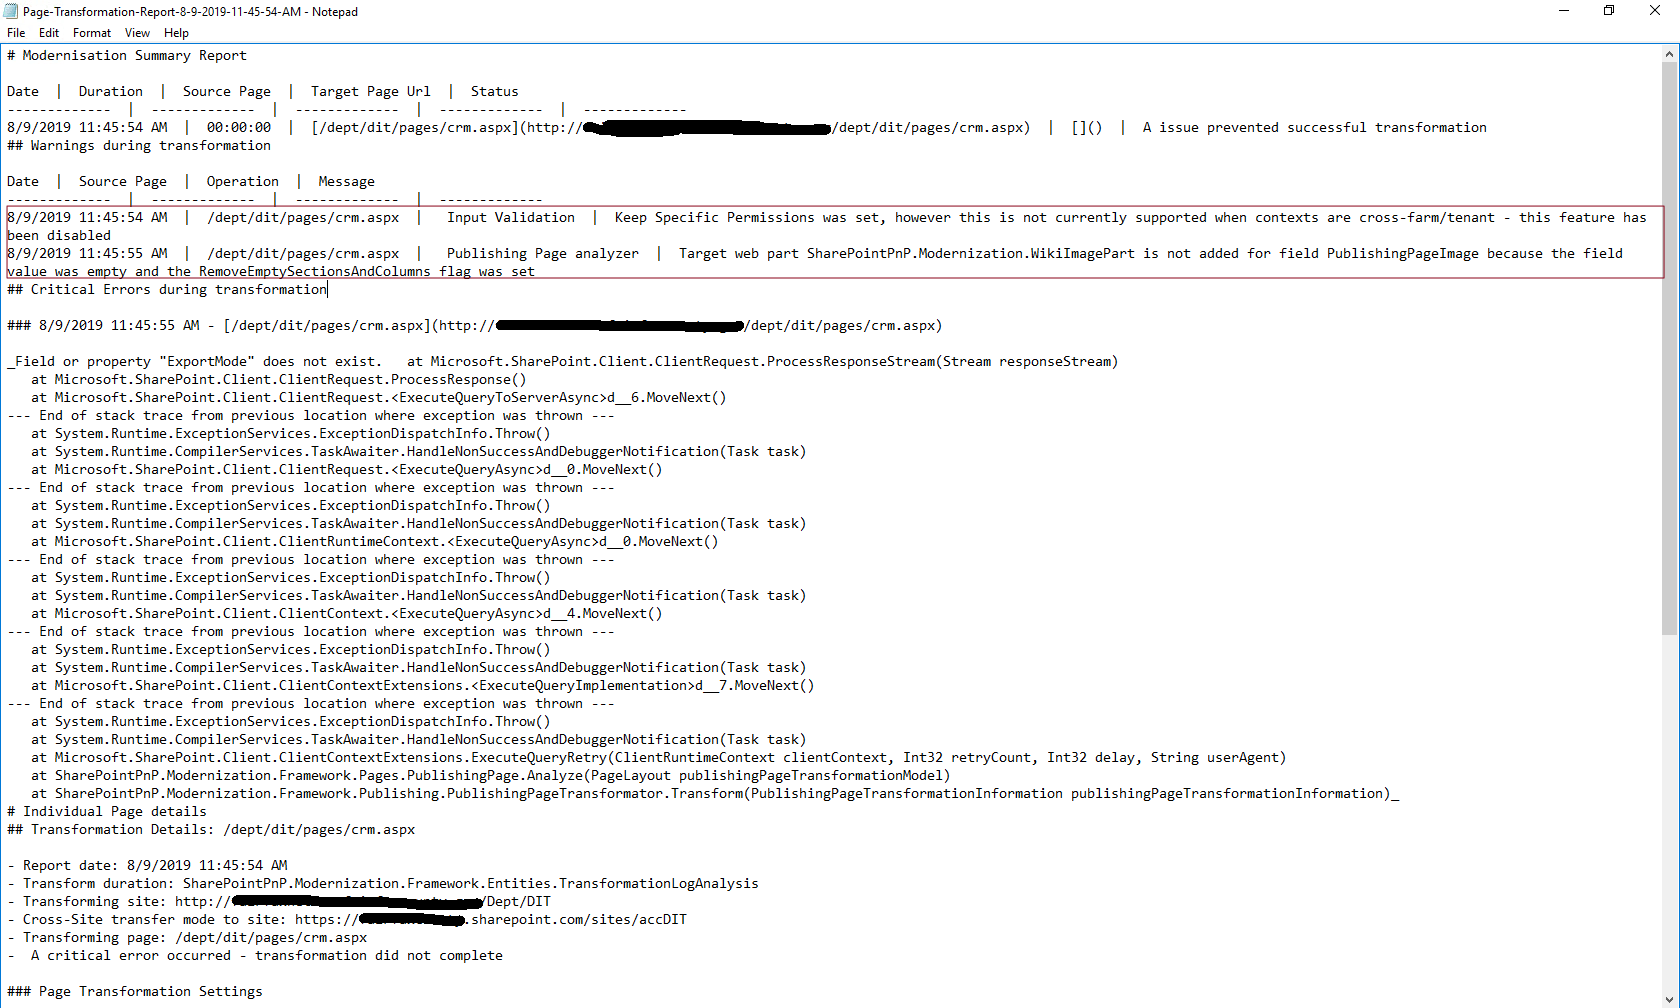Click the vertical scrollbar up arrow
The height and width of the screenshot is (1008, 1680).
[x=1670, y=53]
